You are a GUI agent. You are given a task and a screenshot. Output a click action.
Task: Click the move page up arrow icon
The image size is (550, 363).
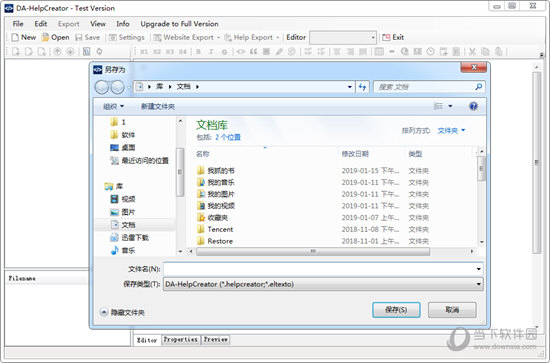(57, 52)
